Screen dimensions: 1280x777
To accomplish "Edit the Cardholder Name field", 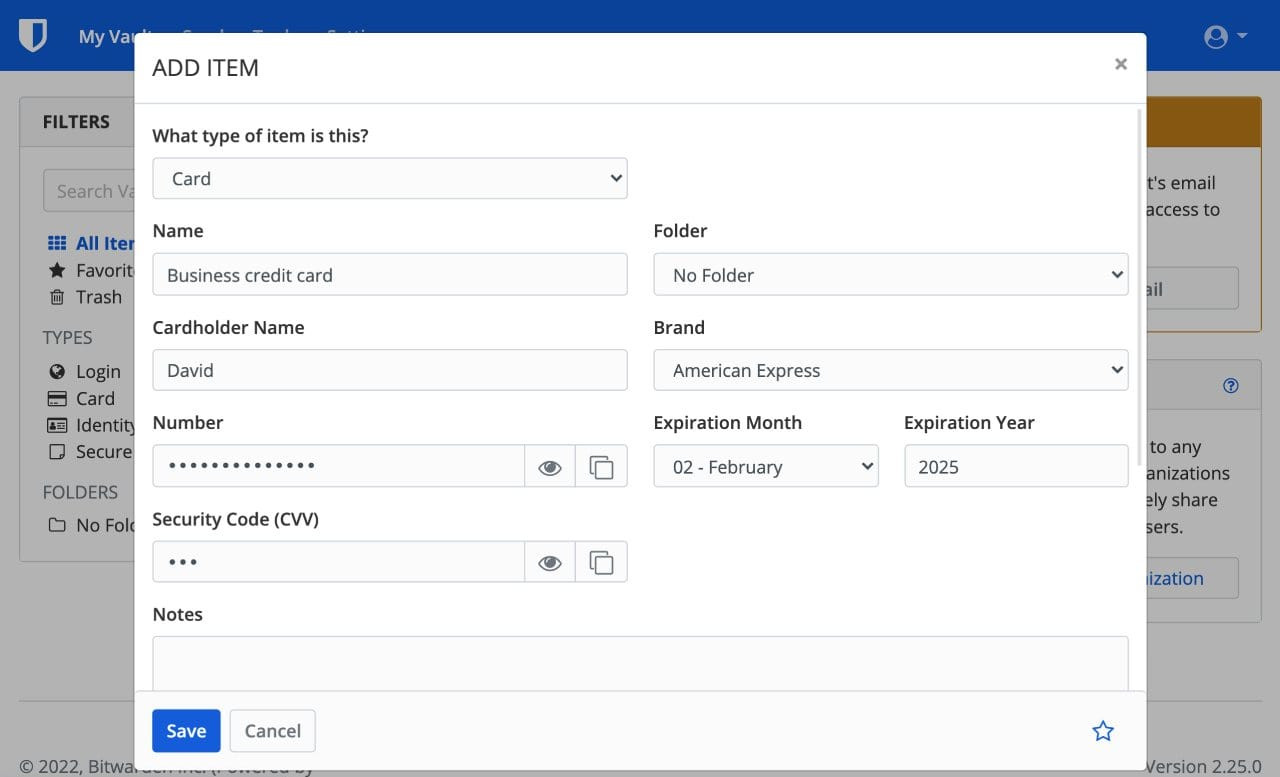I will click(390, 370).
